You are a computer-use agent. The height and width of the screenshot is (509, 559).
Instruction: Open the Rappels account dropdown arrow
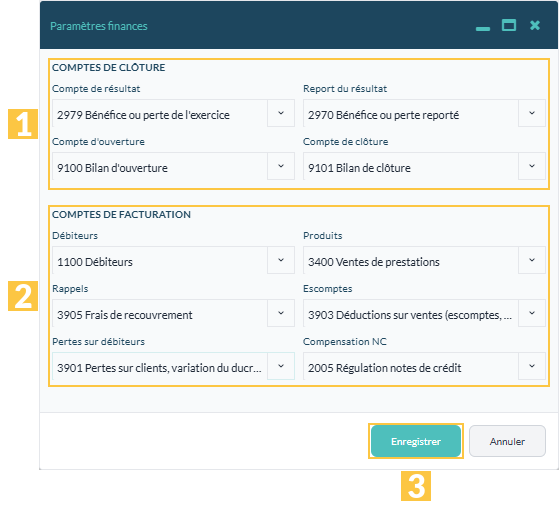click(x=281, y=313)
